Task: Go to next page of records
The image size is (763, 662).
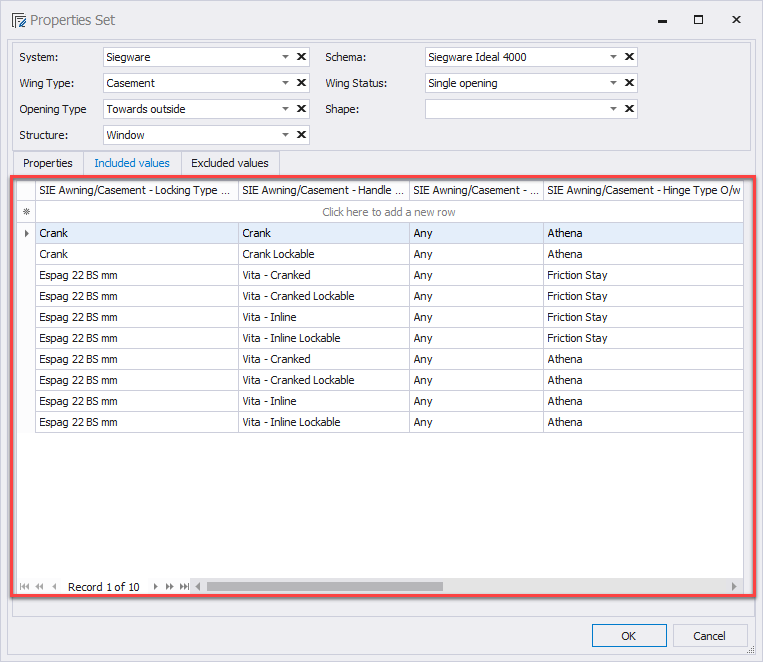Action: (x=170, y=587)
